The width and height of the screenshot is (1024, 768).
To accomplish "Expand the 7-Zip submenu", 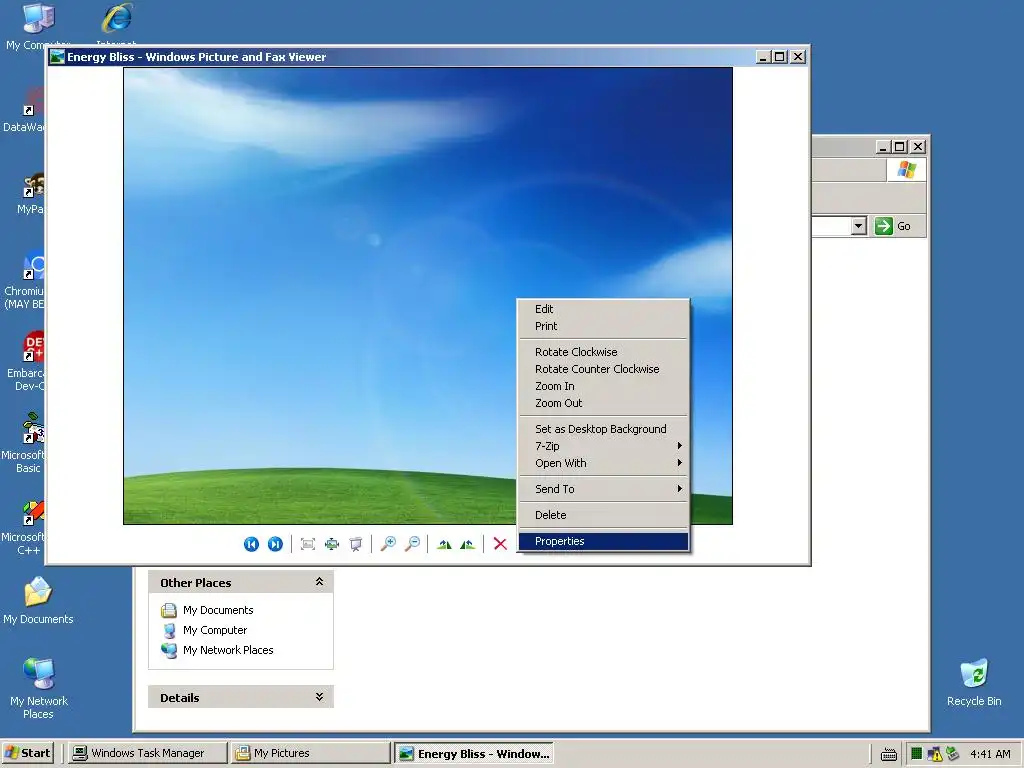I will (603, 446).
